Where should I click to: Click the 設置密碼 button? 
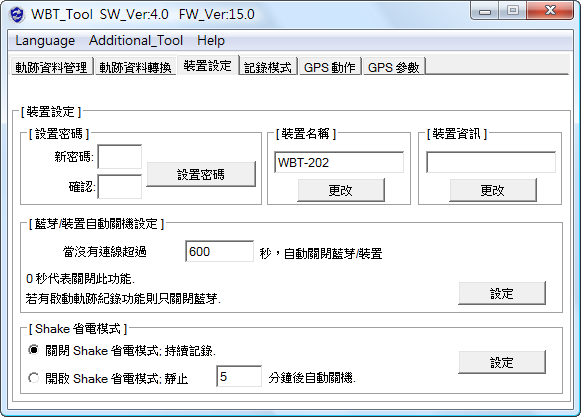point(201,174)
